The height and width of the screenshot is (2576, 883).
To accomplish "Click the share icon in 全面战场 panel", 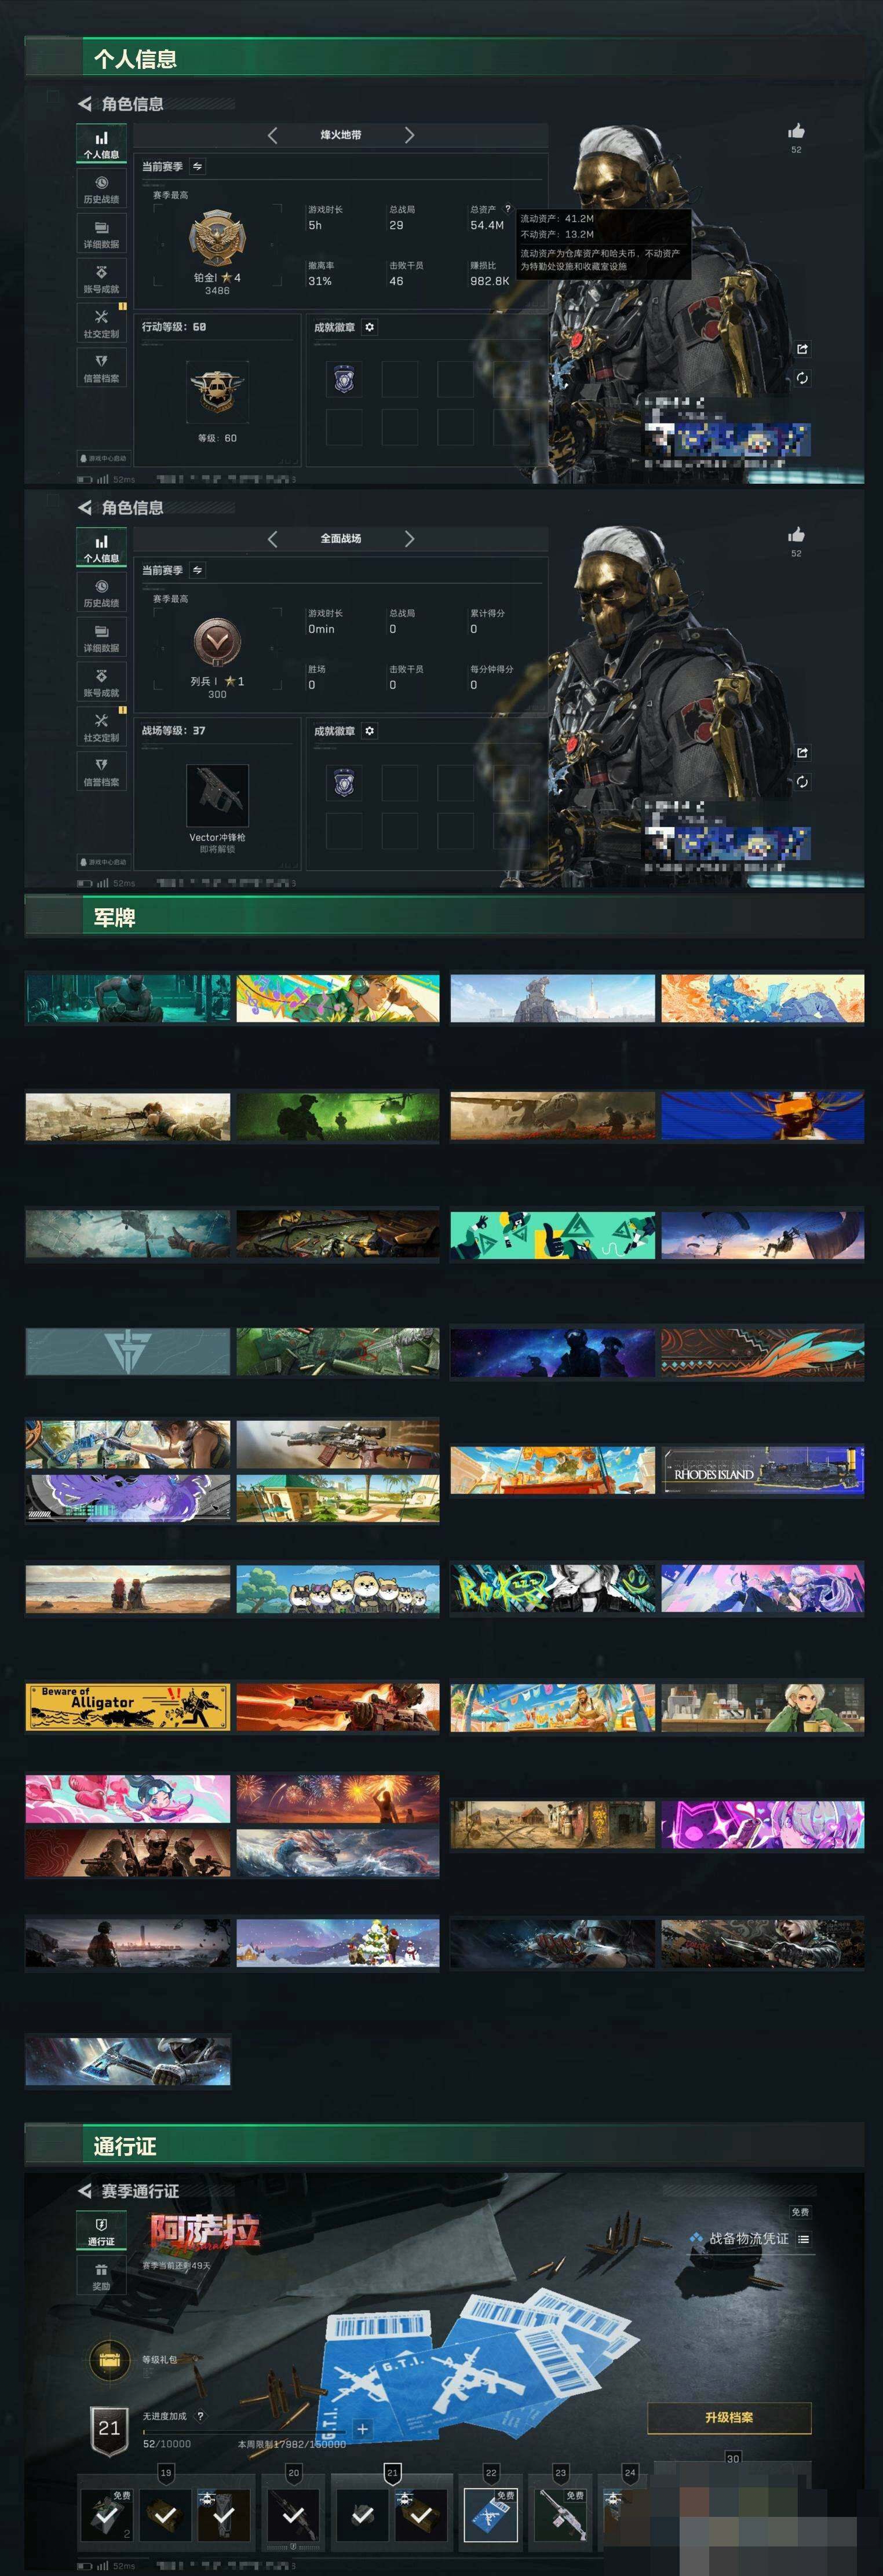I will (802, 752).
